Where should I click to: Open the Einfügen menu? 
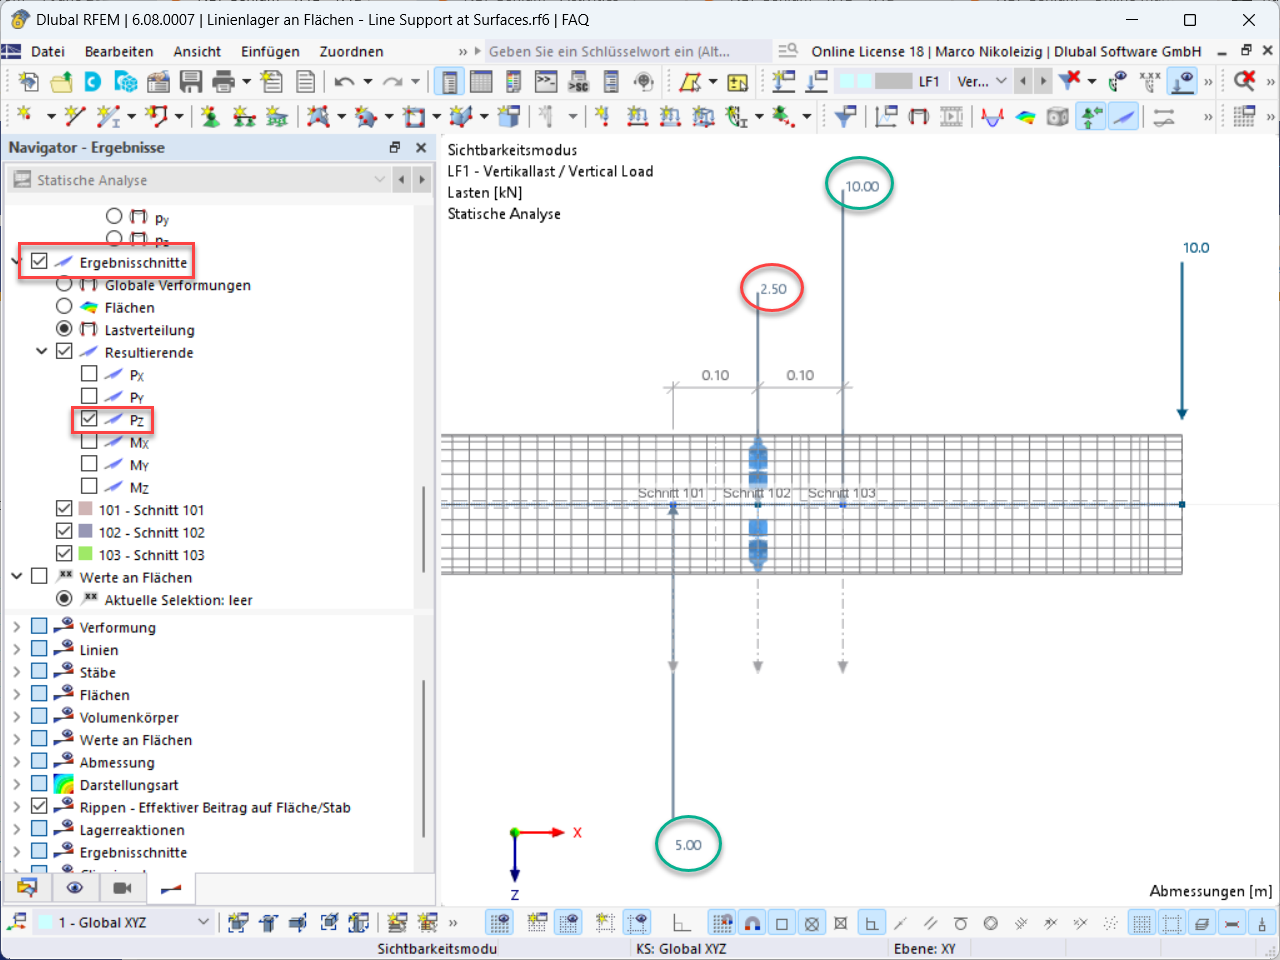(x=270, y=51)
